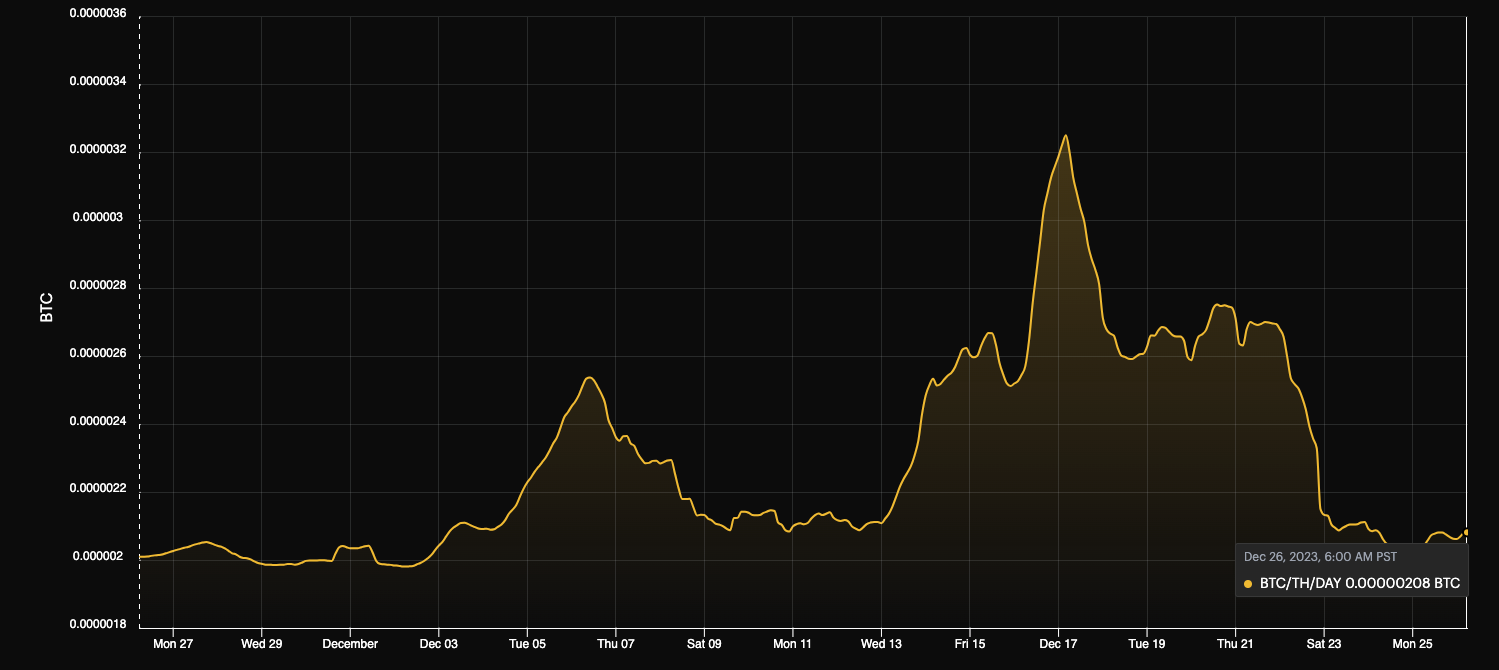Viewport: 1499px width, 670px height.
Task: Click the yellow legend dot in the tooltip
Action: coord(1248,583)
